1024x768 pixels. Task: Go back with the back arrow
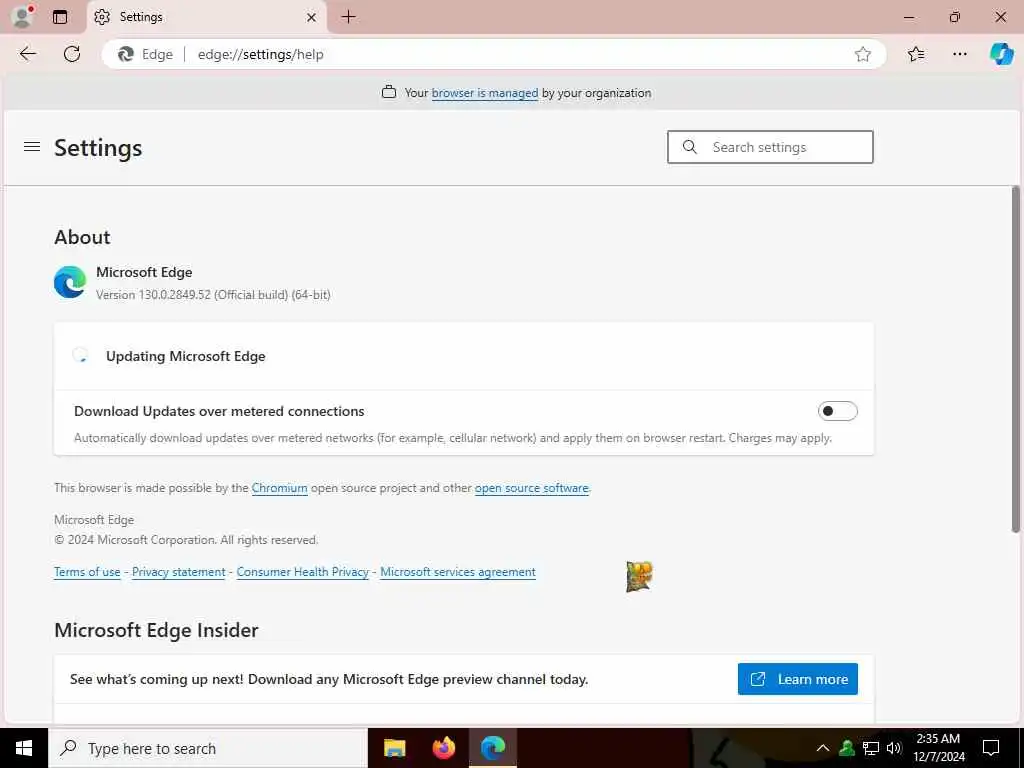coord(27,54)
